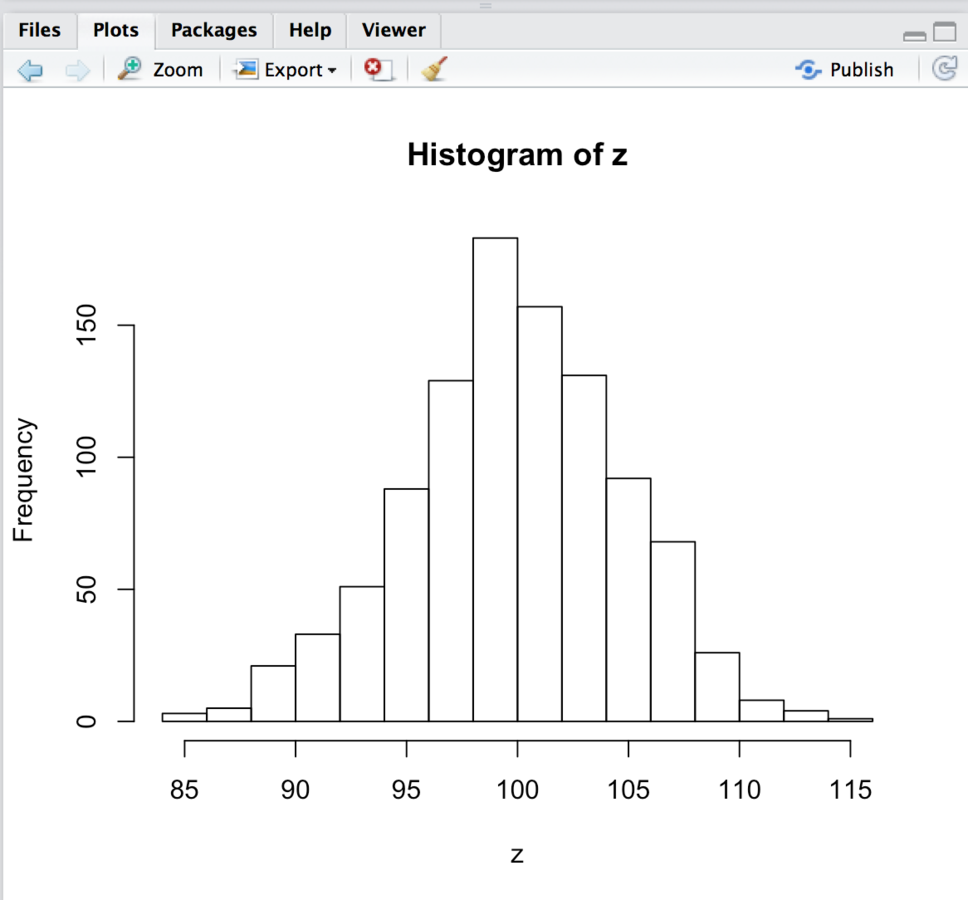Click the y-axis tick label 150

[86, 325]
